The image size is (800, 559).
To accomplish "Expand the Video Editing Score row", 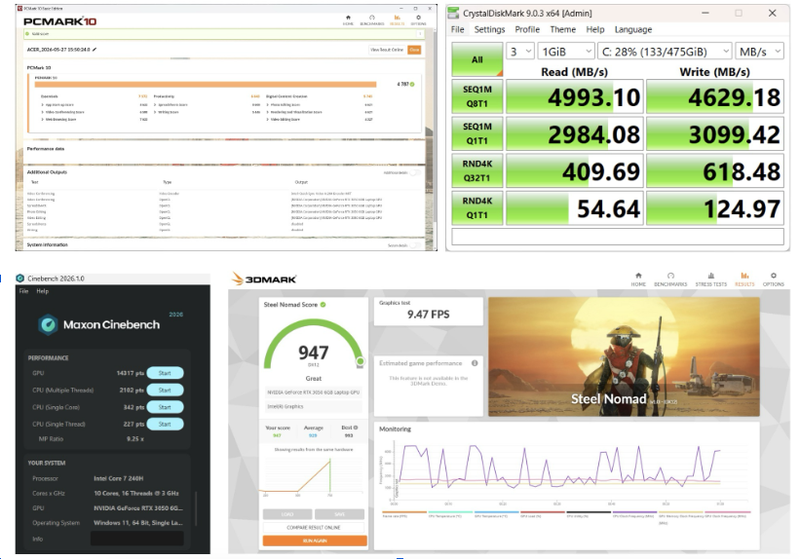I will (x=267, y=119).
